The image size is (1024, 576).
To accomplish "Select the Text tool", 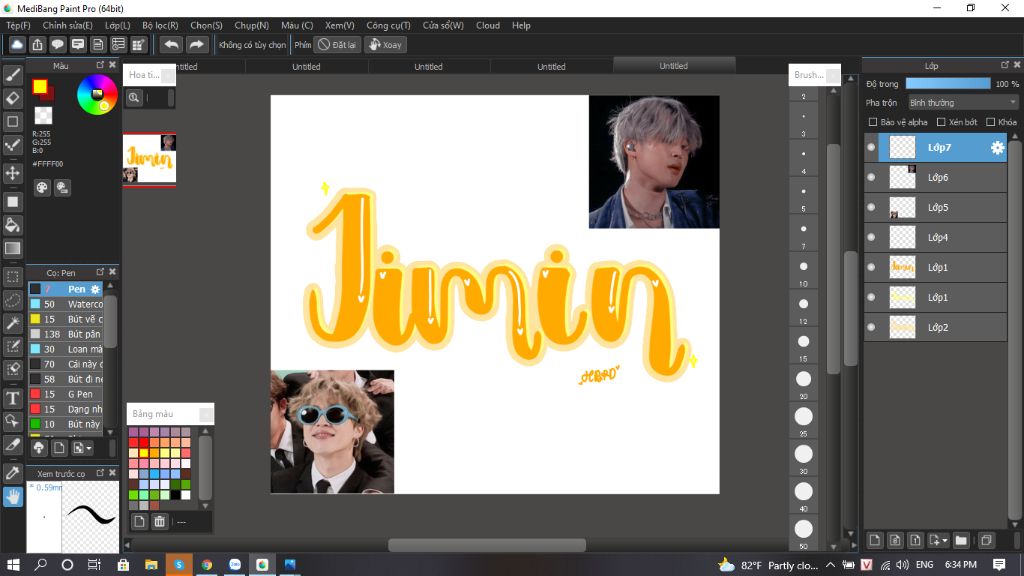I will coord(12,398).
